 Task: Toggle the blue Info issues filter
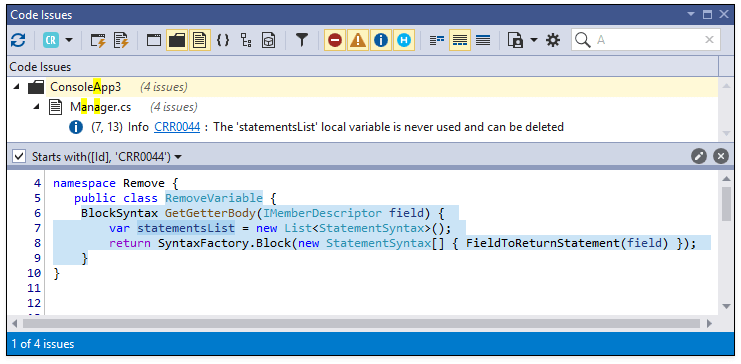(x=380, y=41)
